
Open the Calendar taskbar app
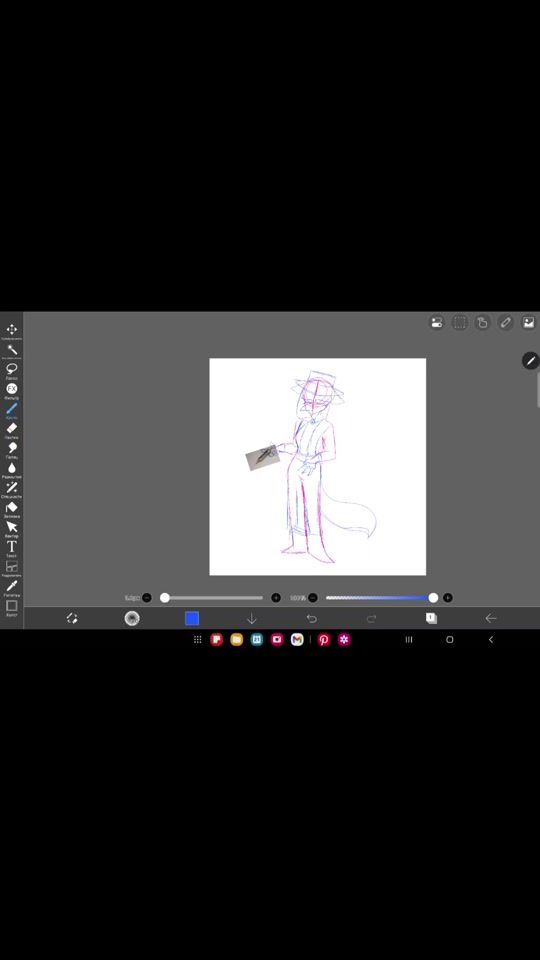click(x=257, y=639)
